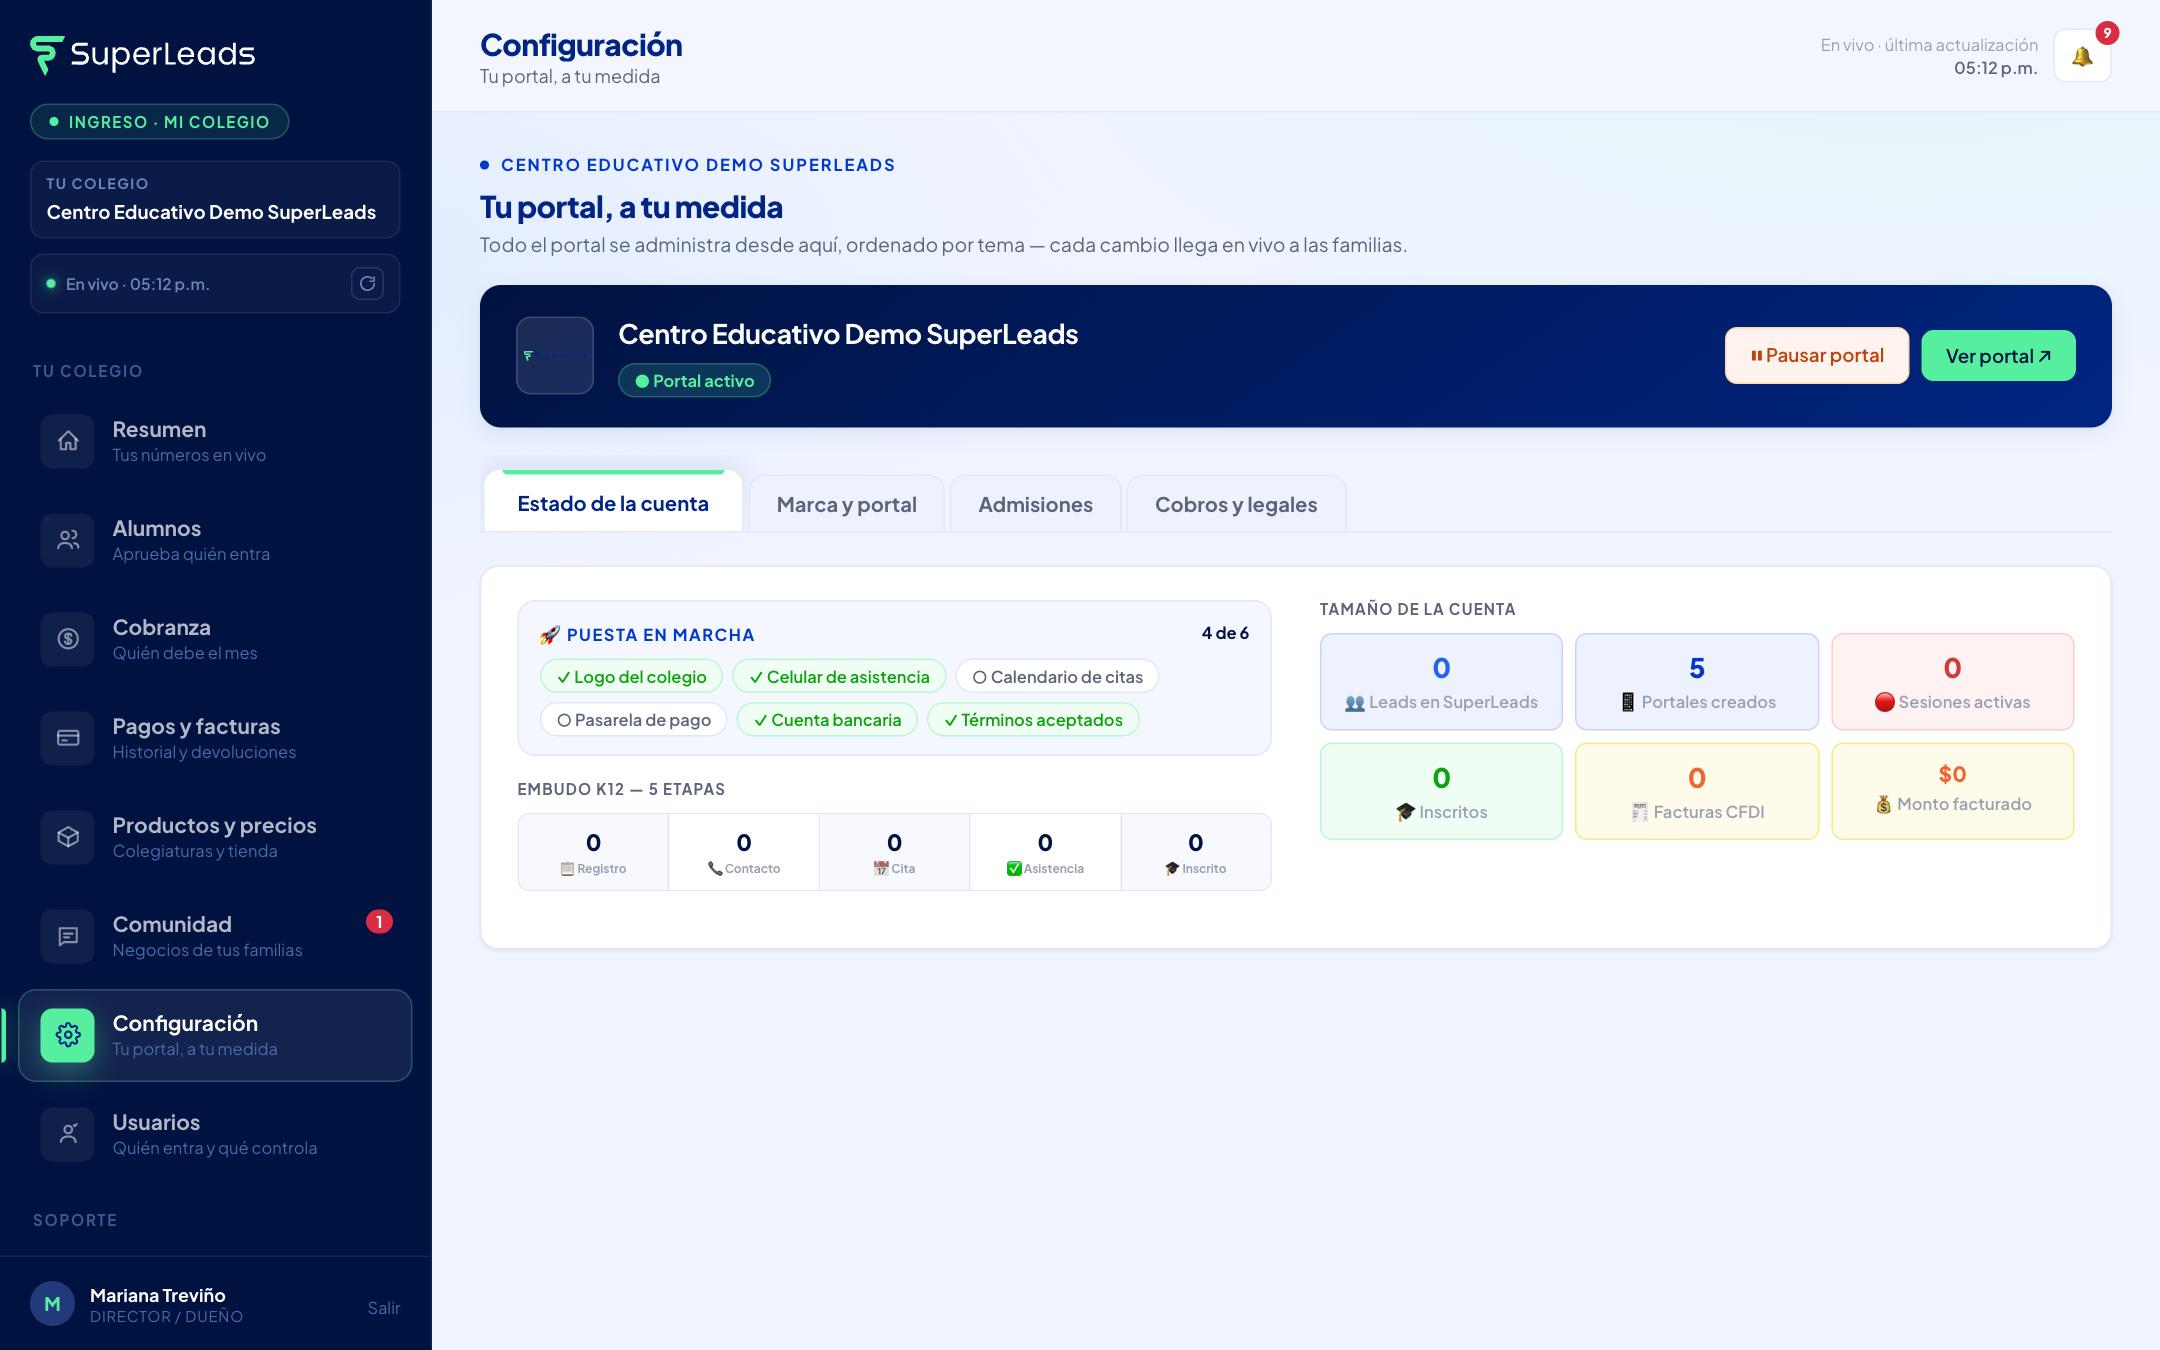Click the Inscrito funnel stage
Image resolution: width=2160 pixels, height=1350 pixels.
pos(1196,852)
